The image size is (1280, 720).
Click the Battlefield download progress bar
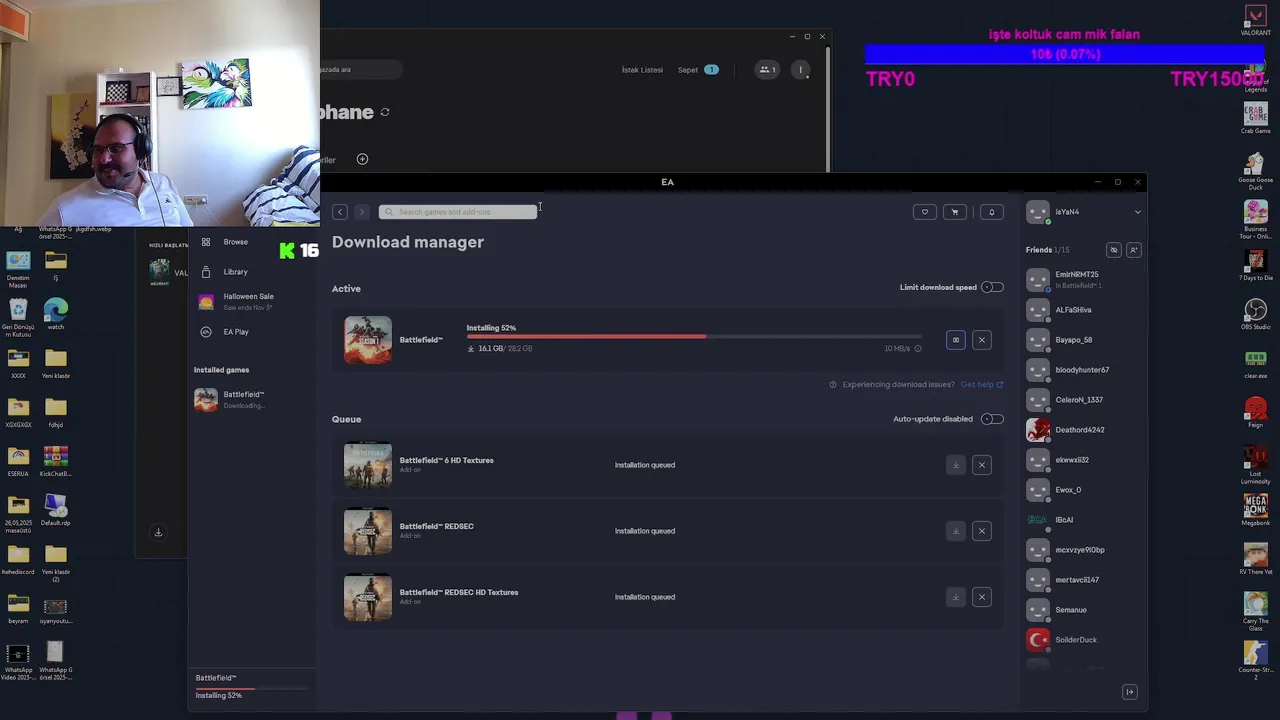pos(693,337)
